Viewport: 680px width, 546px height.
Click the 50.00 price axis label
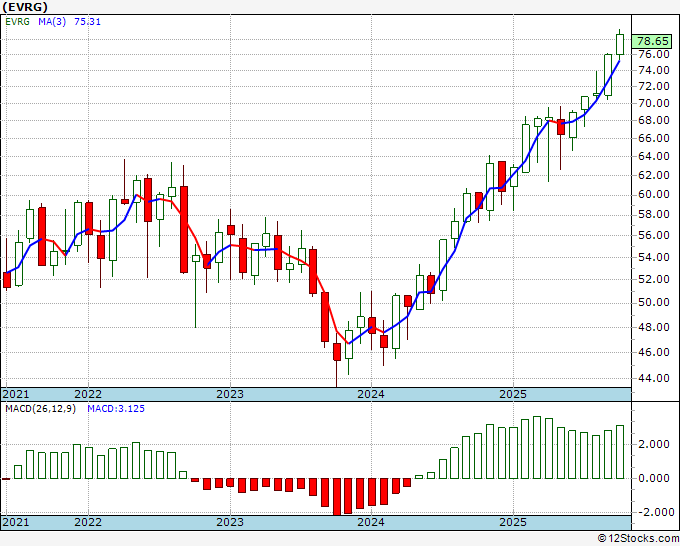click(x=654, y=302)
